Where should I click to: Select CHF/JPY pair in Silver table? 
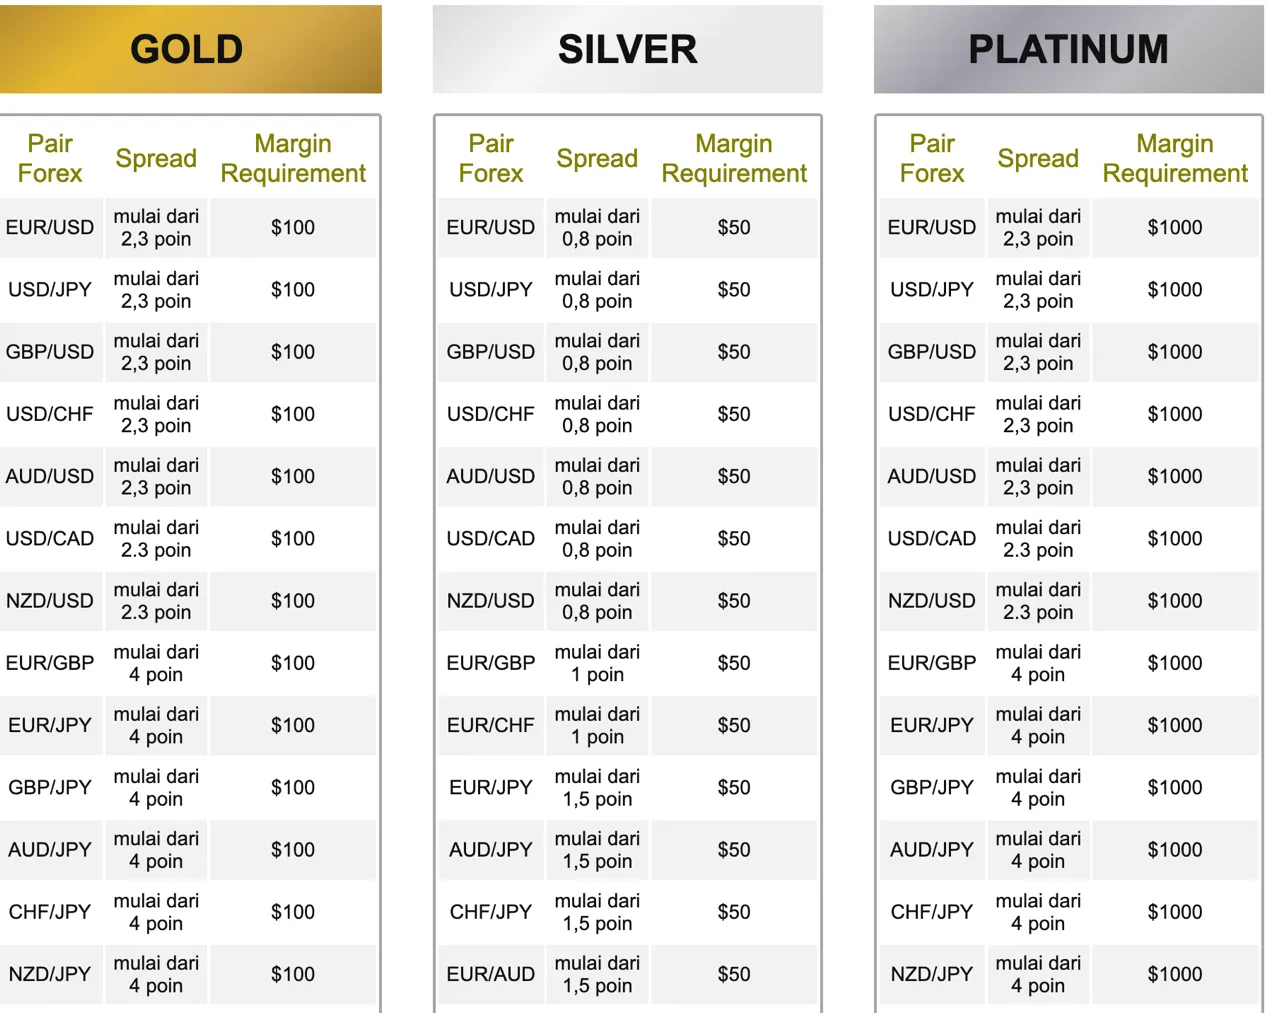(x=491, y=912)
